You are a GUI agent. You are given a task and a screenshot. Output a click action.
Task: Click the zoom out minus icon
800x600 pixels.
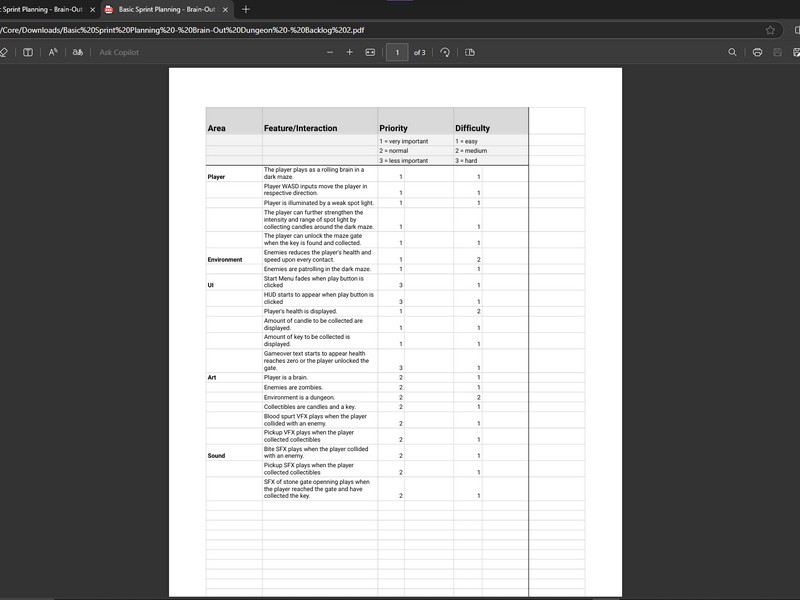click(329, 52)
